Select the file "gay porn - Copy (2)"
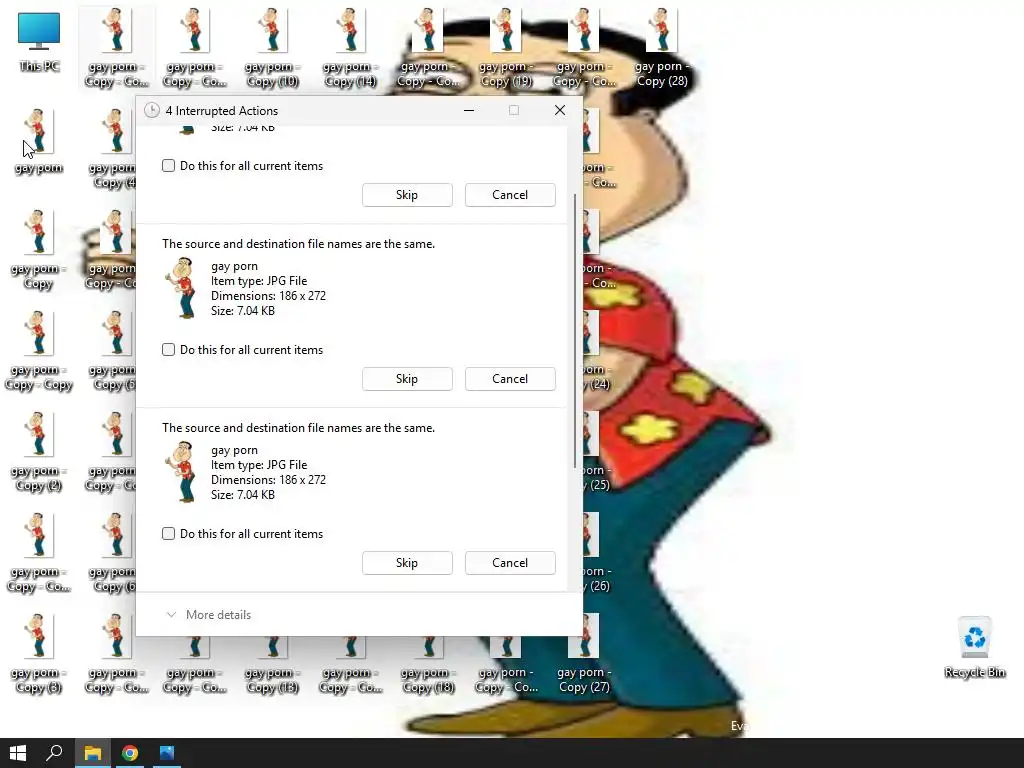 coord(38,452)
